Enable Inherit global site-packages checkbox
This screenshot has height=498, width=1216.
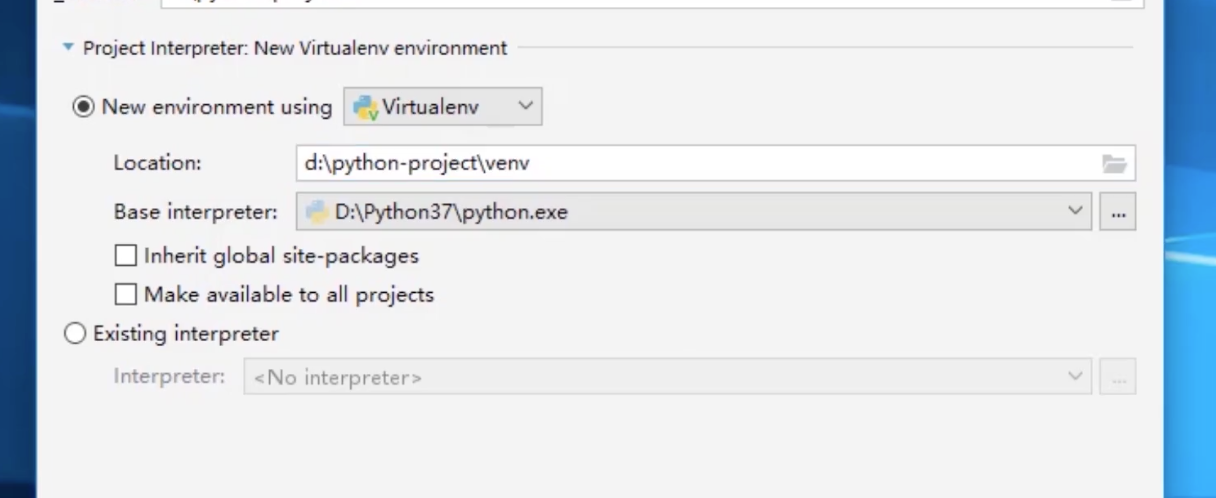click(125, 256)
